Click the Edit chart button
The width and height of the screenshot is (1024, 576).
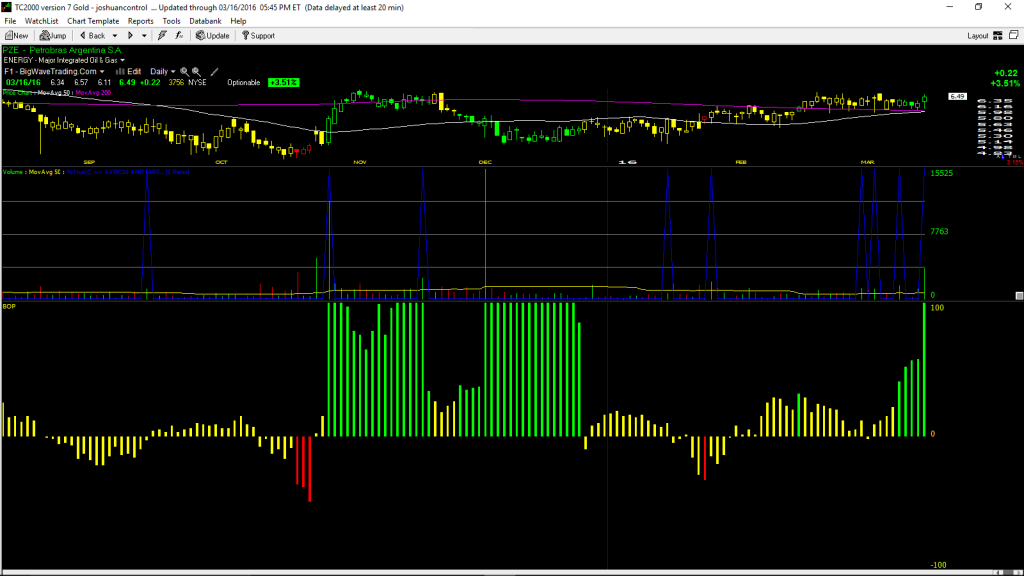pyautogui.click(x=129, y=72)
